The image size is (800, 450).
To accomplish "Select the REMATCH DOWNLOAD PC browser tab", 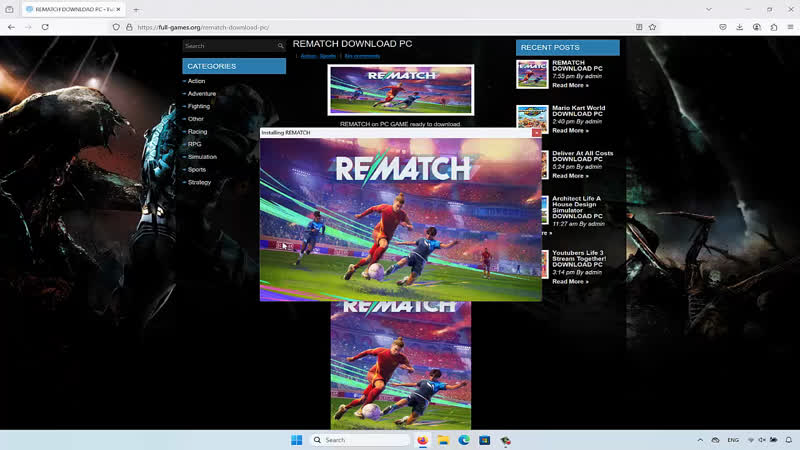I will point(73,9).
